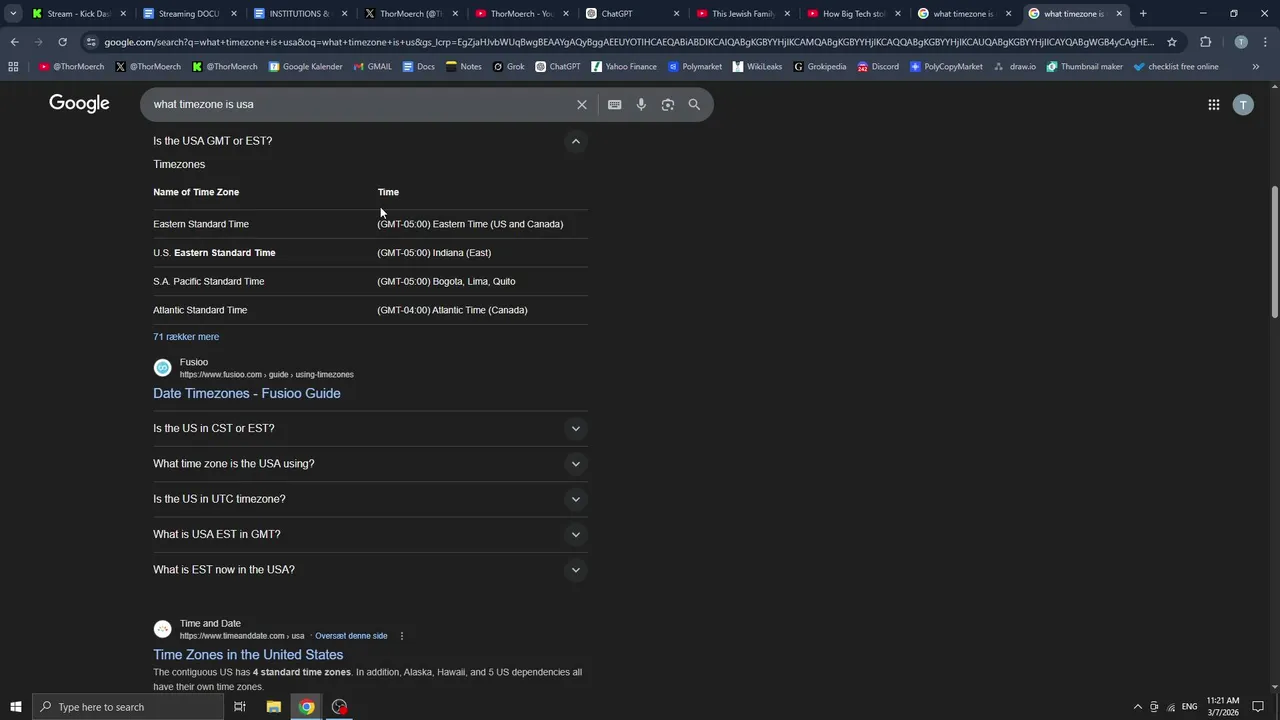The width and height of the screenshot is (1280, 720).
Task: Search by image with Lens icon
Action: tap(668, 104)
